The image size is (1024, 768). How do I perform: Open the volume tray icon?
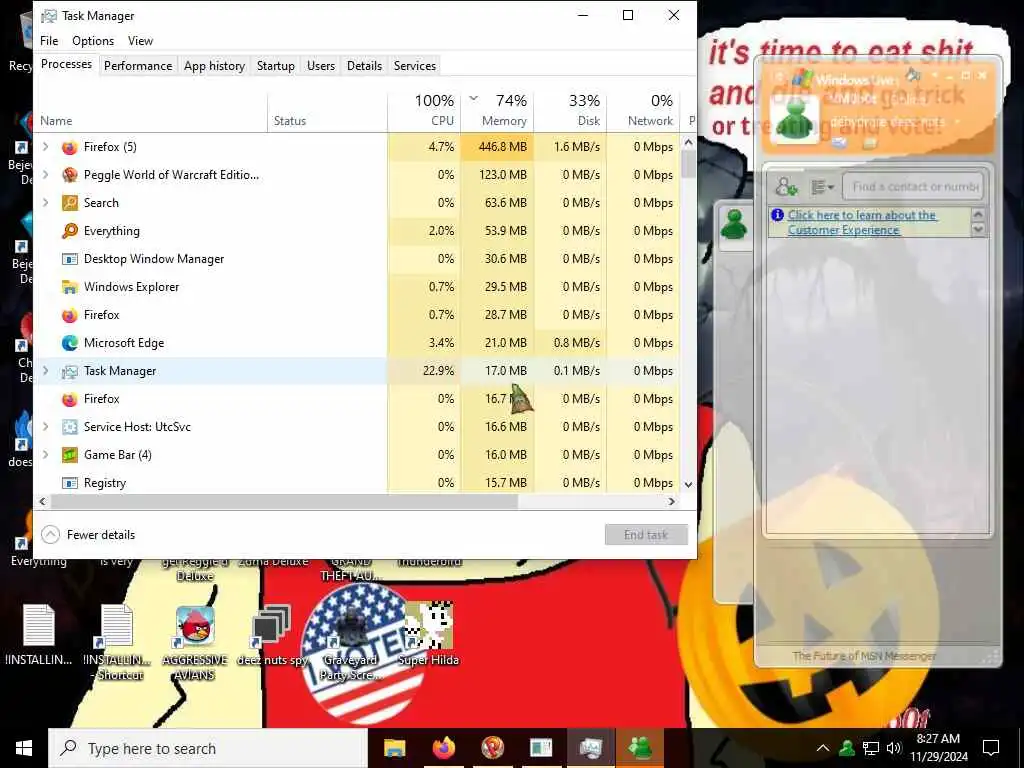pos(894,748)
